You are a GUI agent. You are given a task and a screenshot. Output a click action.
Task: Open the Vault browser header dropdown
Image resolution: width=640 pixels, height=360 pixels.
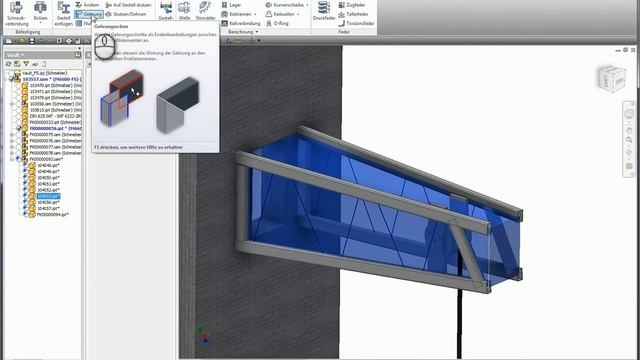pyautogui.click(x=22, y=55)
